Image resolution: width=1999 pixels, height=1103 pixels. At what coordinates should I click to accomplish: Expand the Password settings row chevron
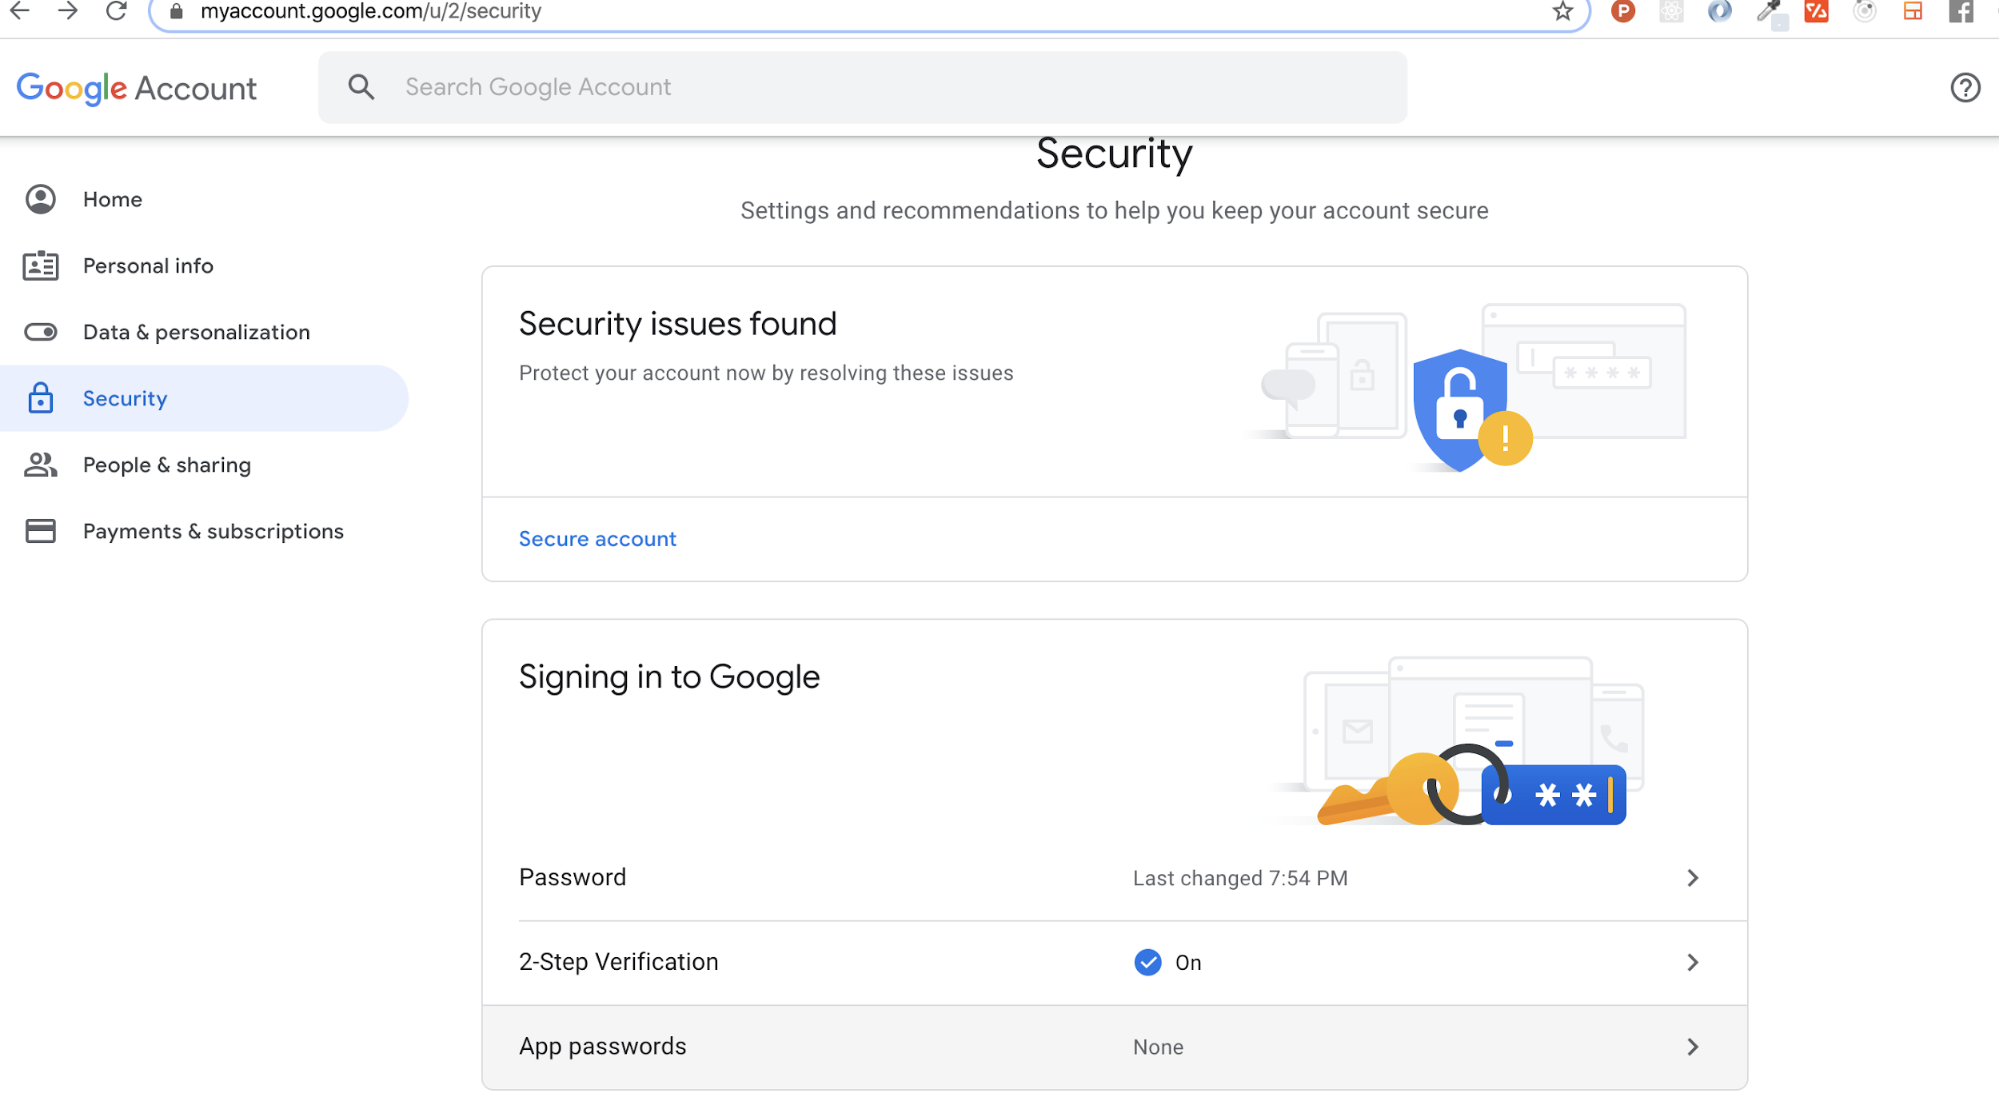click(x=1692, y=878)
